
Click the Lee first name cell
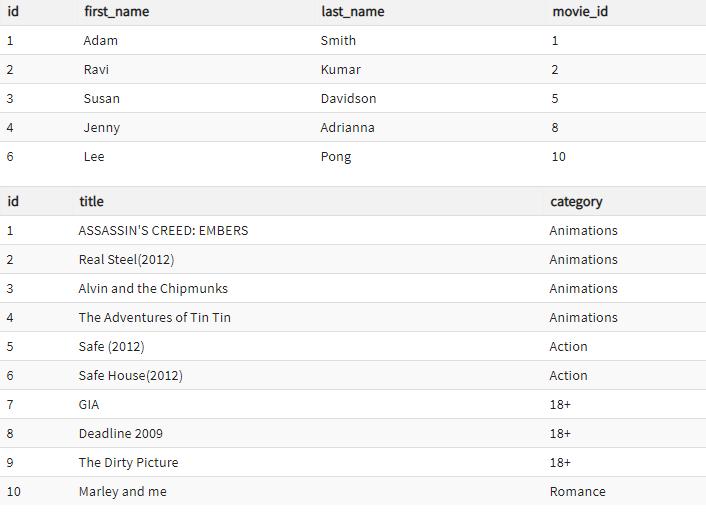(x=94, y=156)
